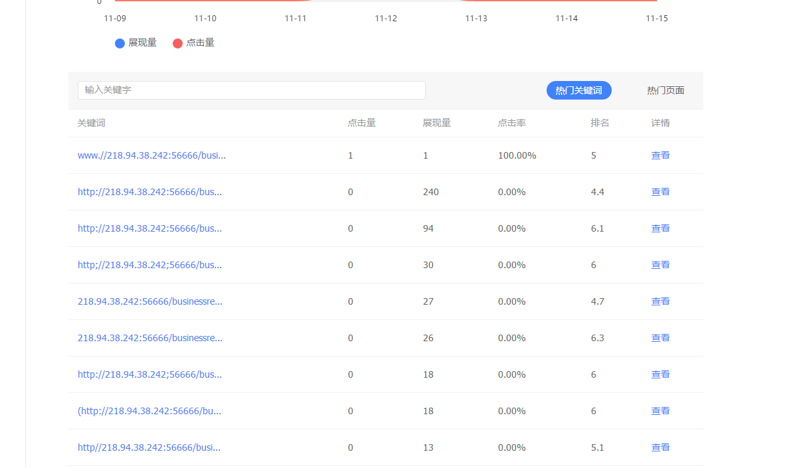
Task: Click the 输入关键字 search input field
Action: (252, 90)
